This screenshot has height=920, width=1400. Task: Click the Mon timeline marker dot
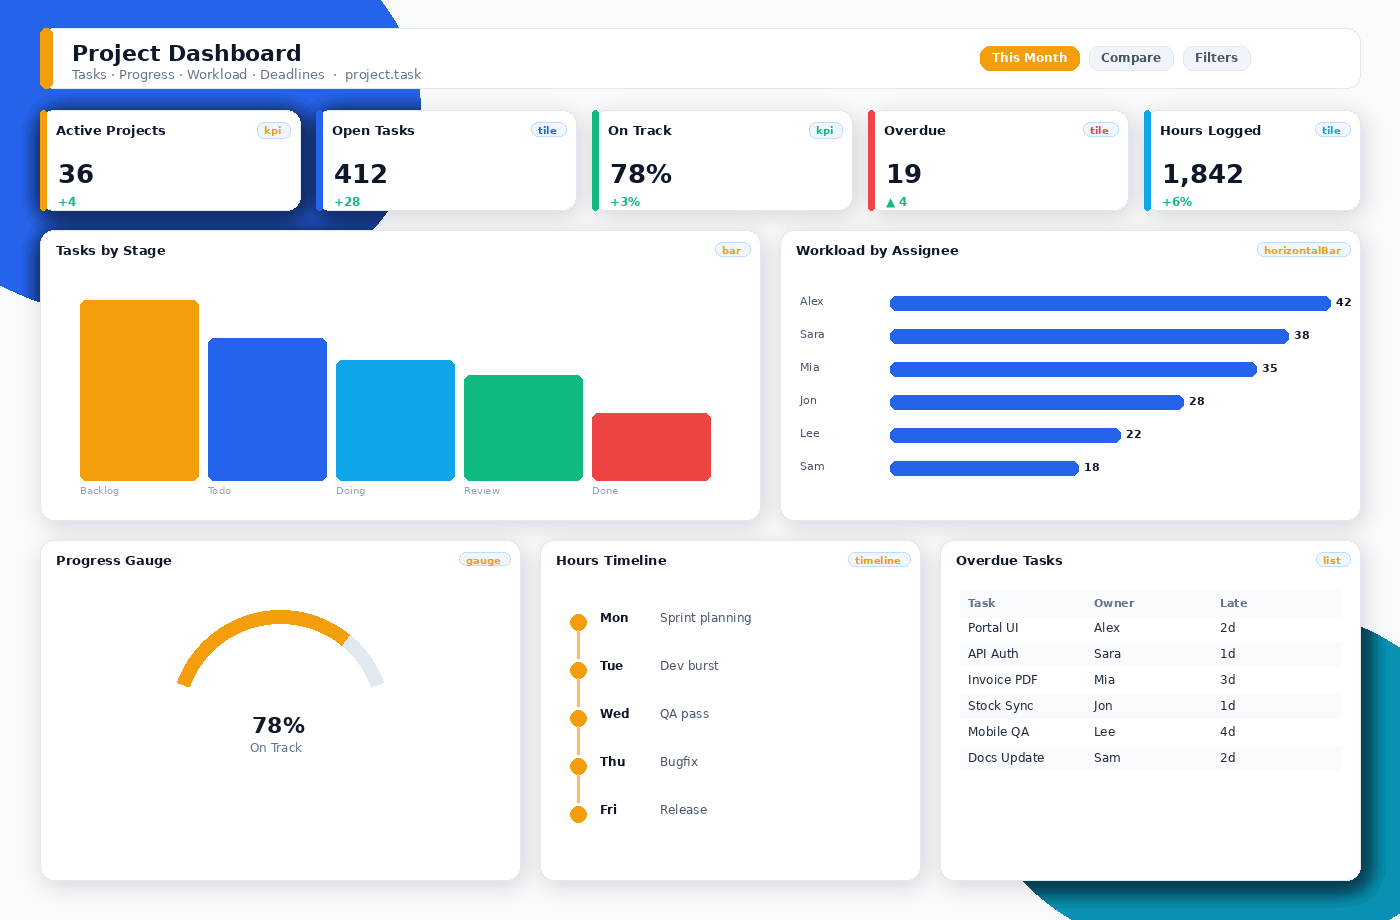(x=578, y=622)
